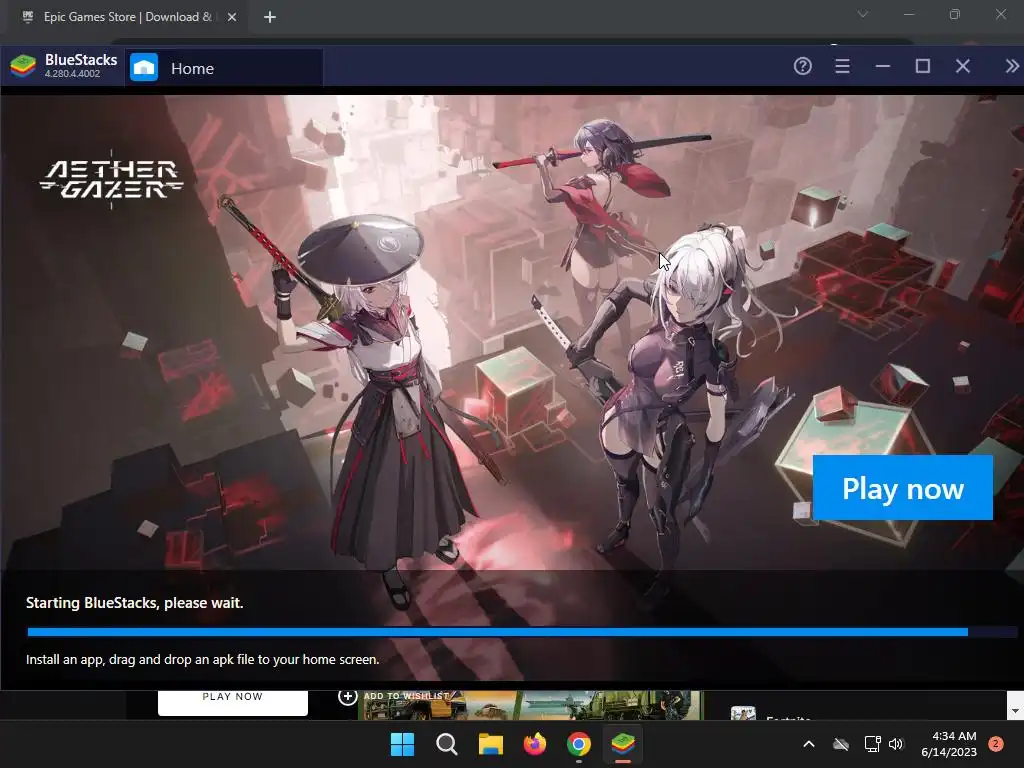
Task: Open Windows taskbar search
Action: click(447, 744)
